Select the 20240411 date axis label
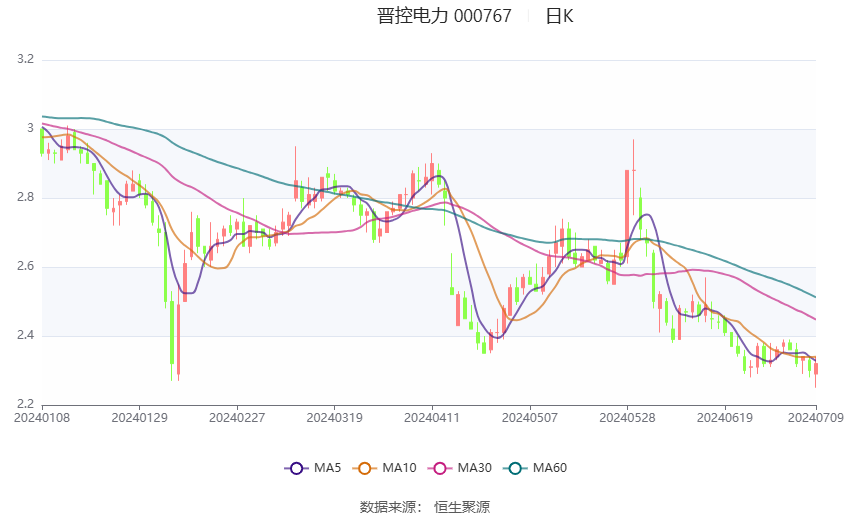This screenshot has height=517, width=850. tap(432, 418)
